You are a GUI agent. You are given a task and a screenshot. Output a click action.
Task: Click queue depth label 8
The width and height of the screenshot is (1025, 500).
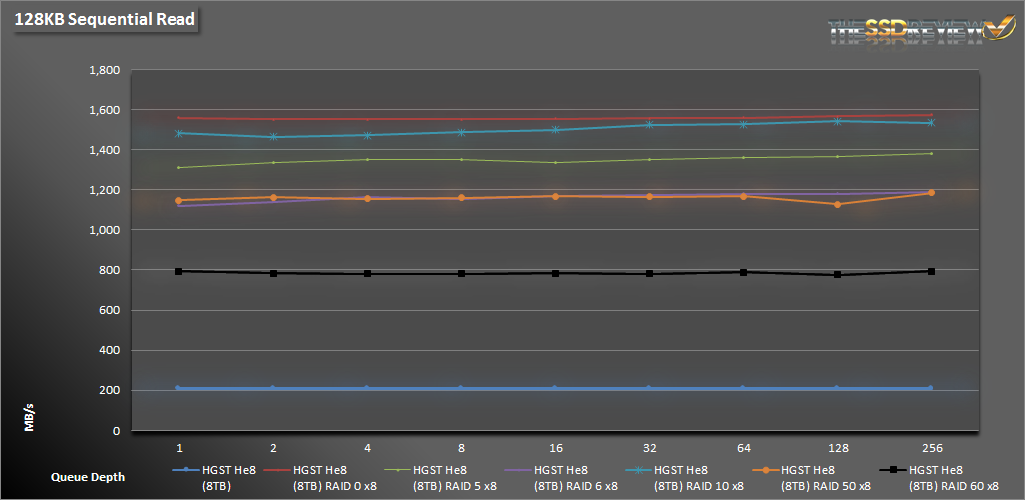[462, 448]
